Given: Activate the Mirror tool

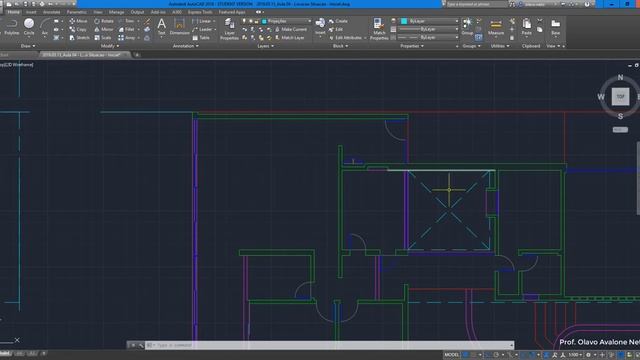Looking at the screenshot, I should coord(103,29).
